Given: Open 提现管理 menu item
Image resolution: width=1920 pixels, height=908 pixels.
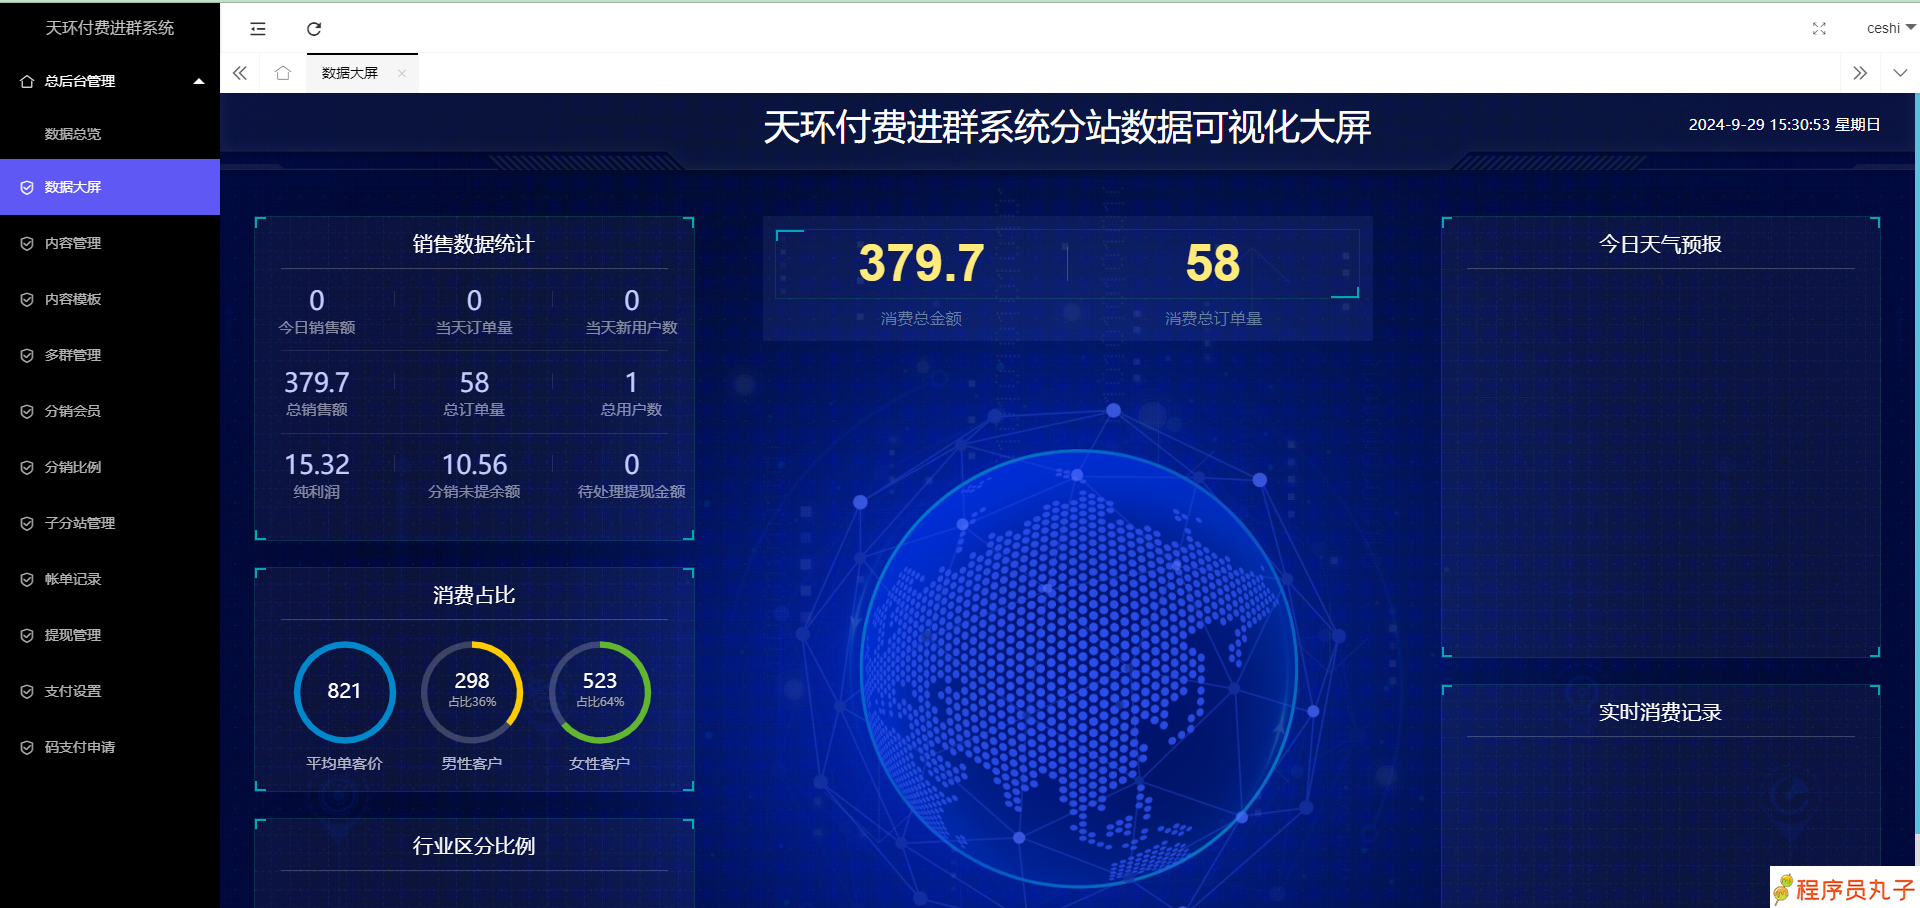Looking at the screenshot, I should (110, 635).
